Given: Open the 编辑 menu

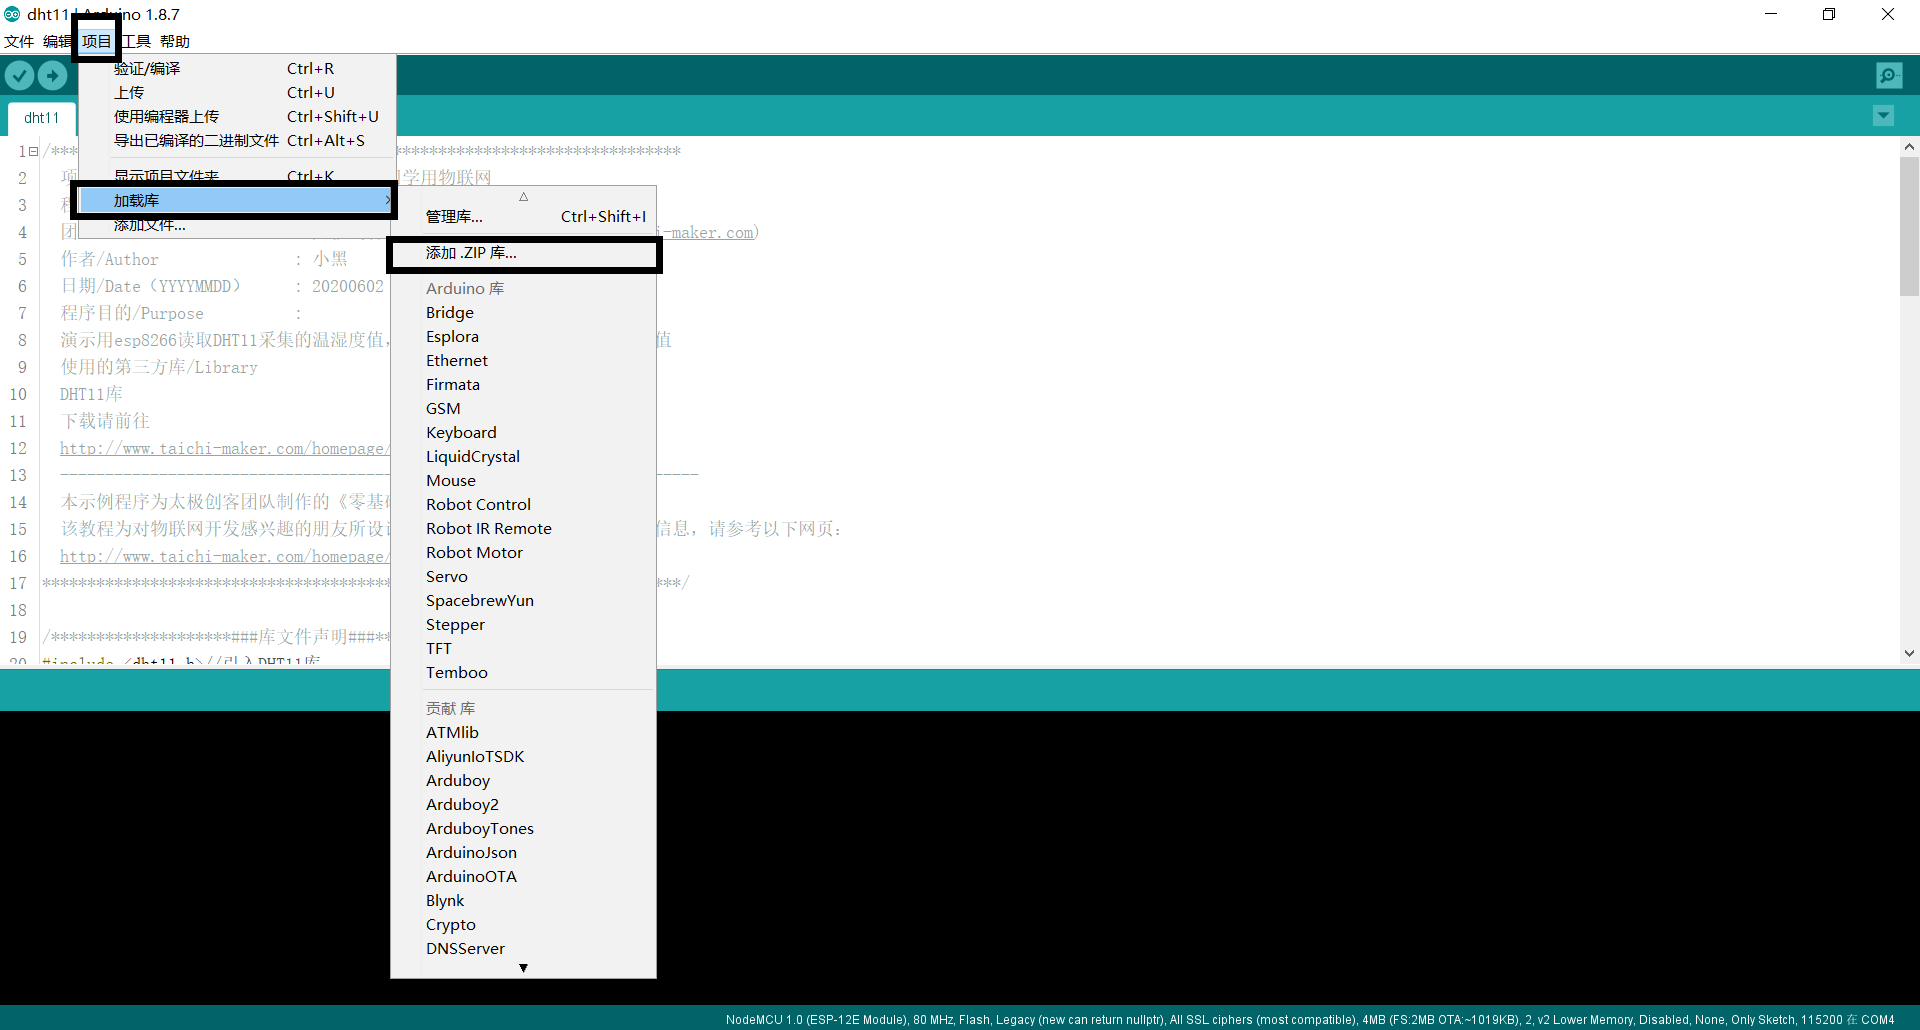Looking at the screenshot, I should [x=57, y=41].
